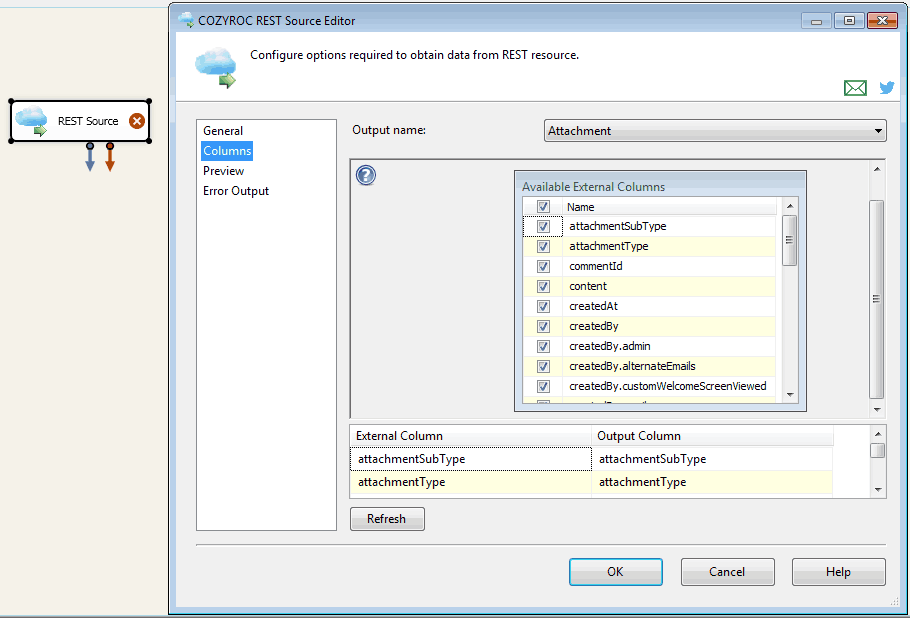Click the Available External Columns panel title
Screen dimensions: 910x618
click(593, 187)
